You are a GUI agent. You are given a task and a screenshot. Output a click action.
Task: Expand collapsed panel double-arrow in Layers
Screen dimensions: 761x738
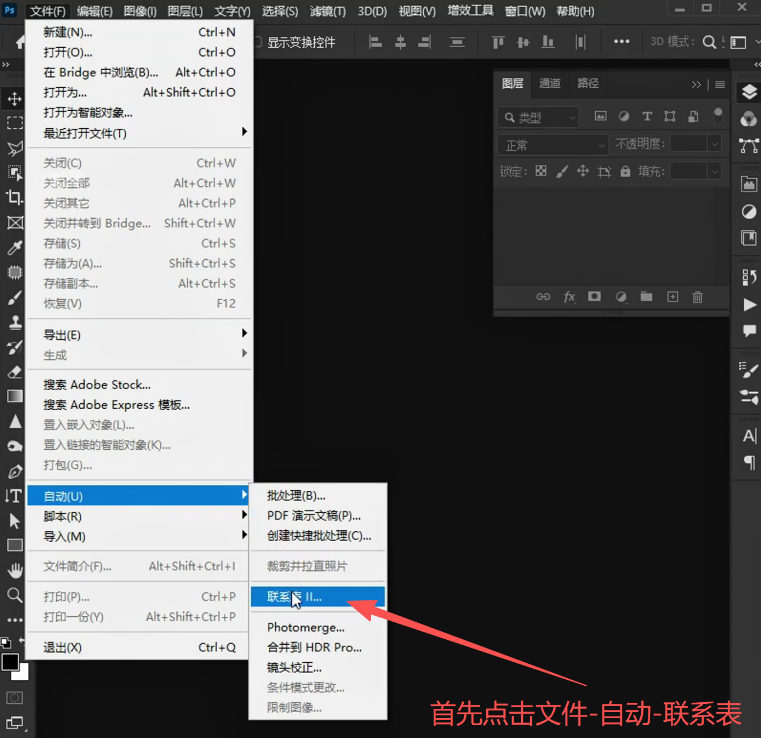[x=696, y=84]
